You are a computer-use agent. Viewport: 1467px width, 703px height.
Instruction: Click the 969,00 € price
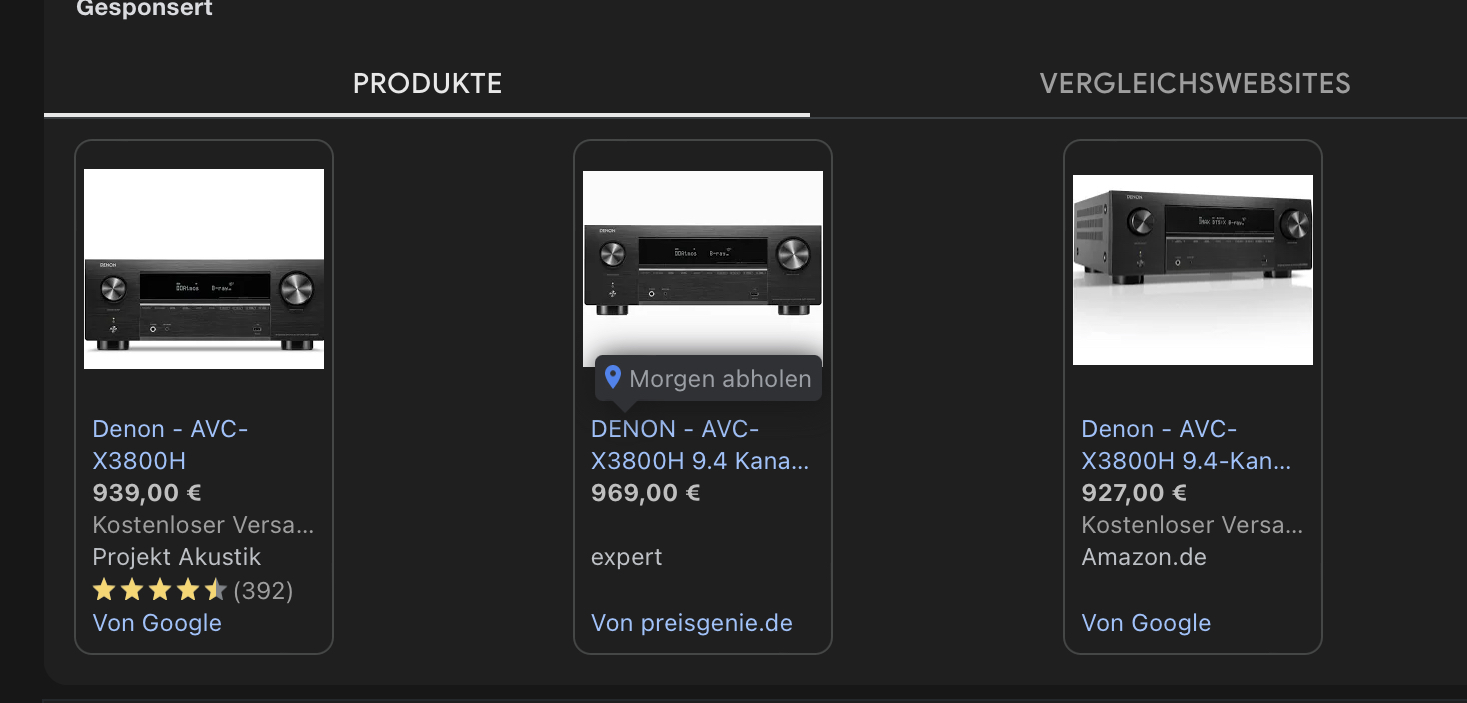pyautogui.click(x=646, y=493)
